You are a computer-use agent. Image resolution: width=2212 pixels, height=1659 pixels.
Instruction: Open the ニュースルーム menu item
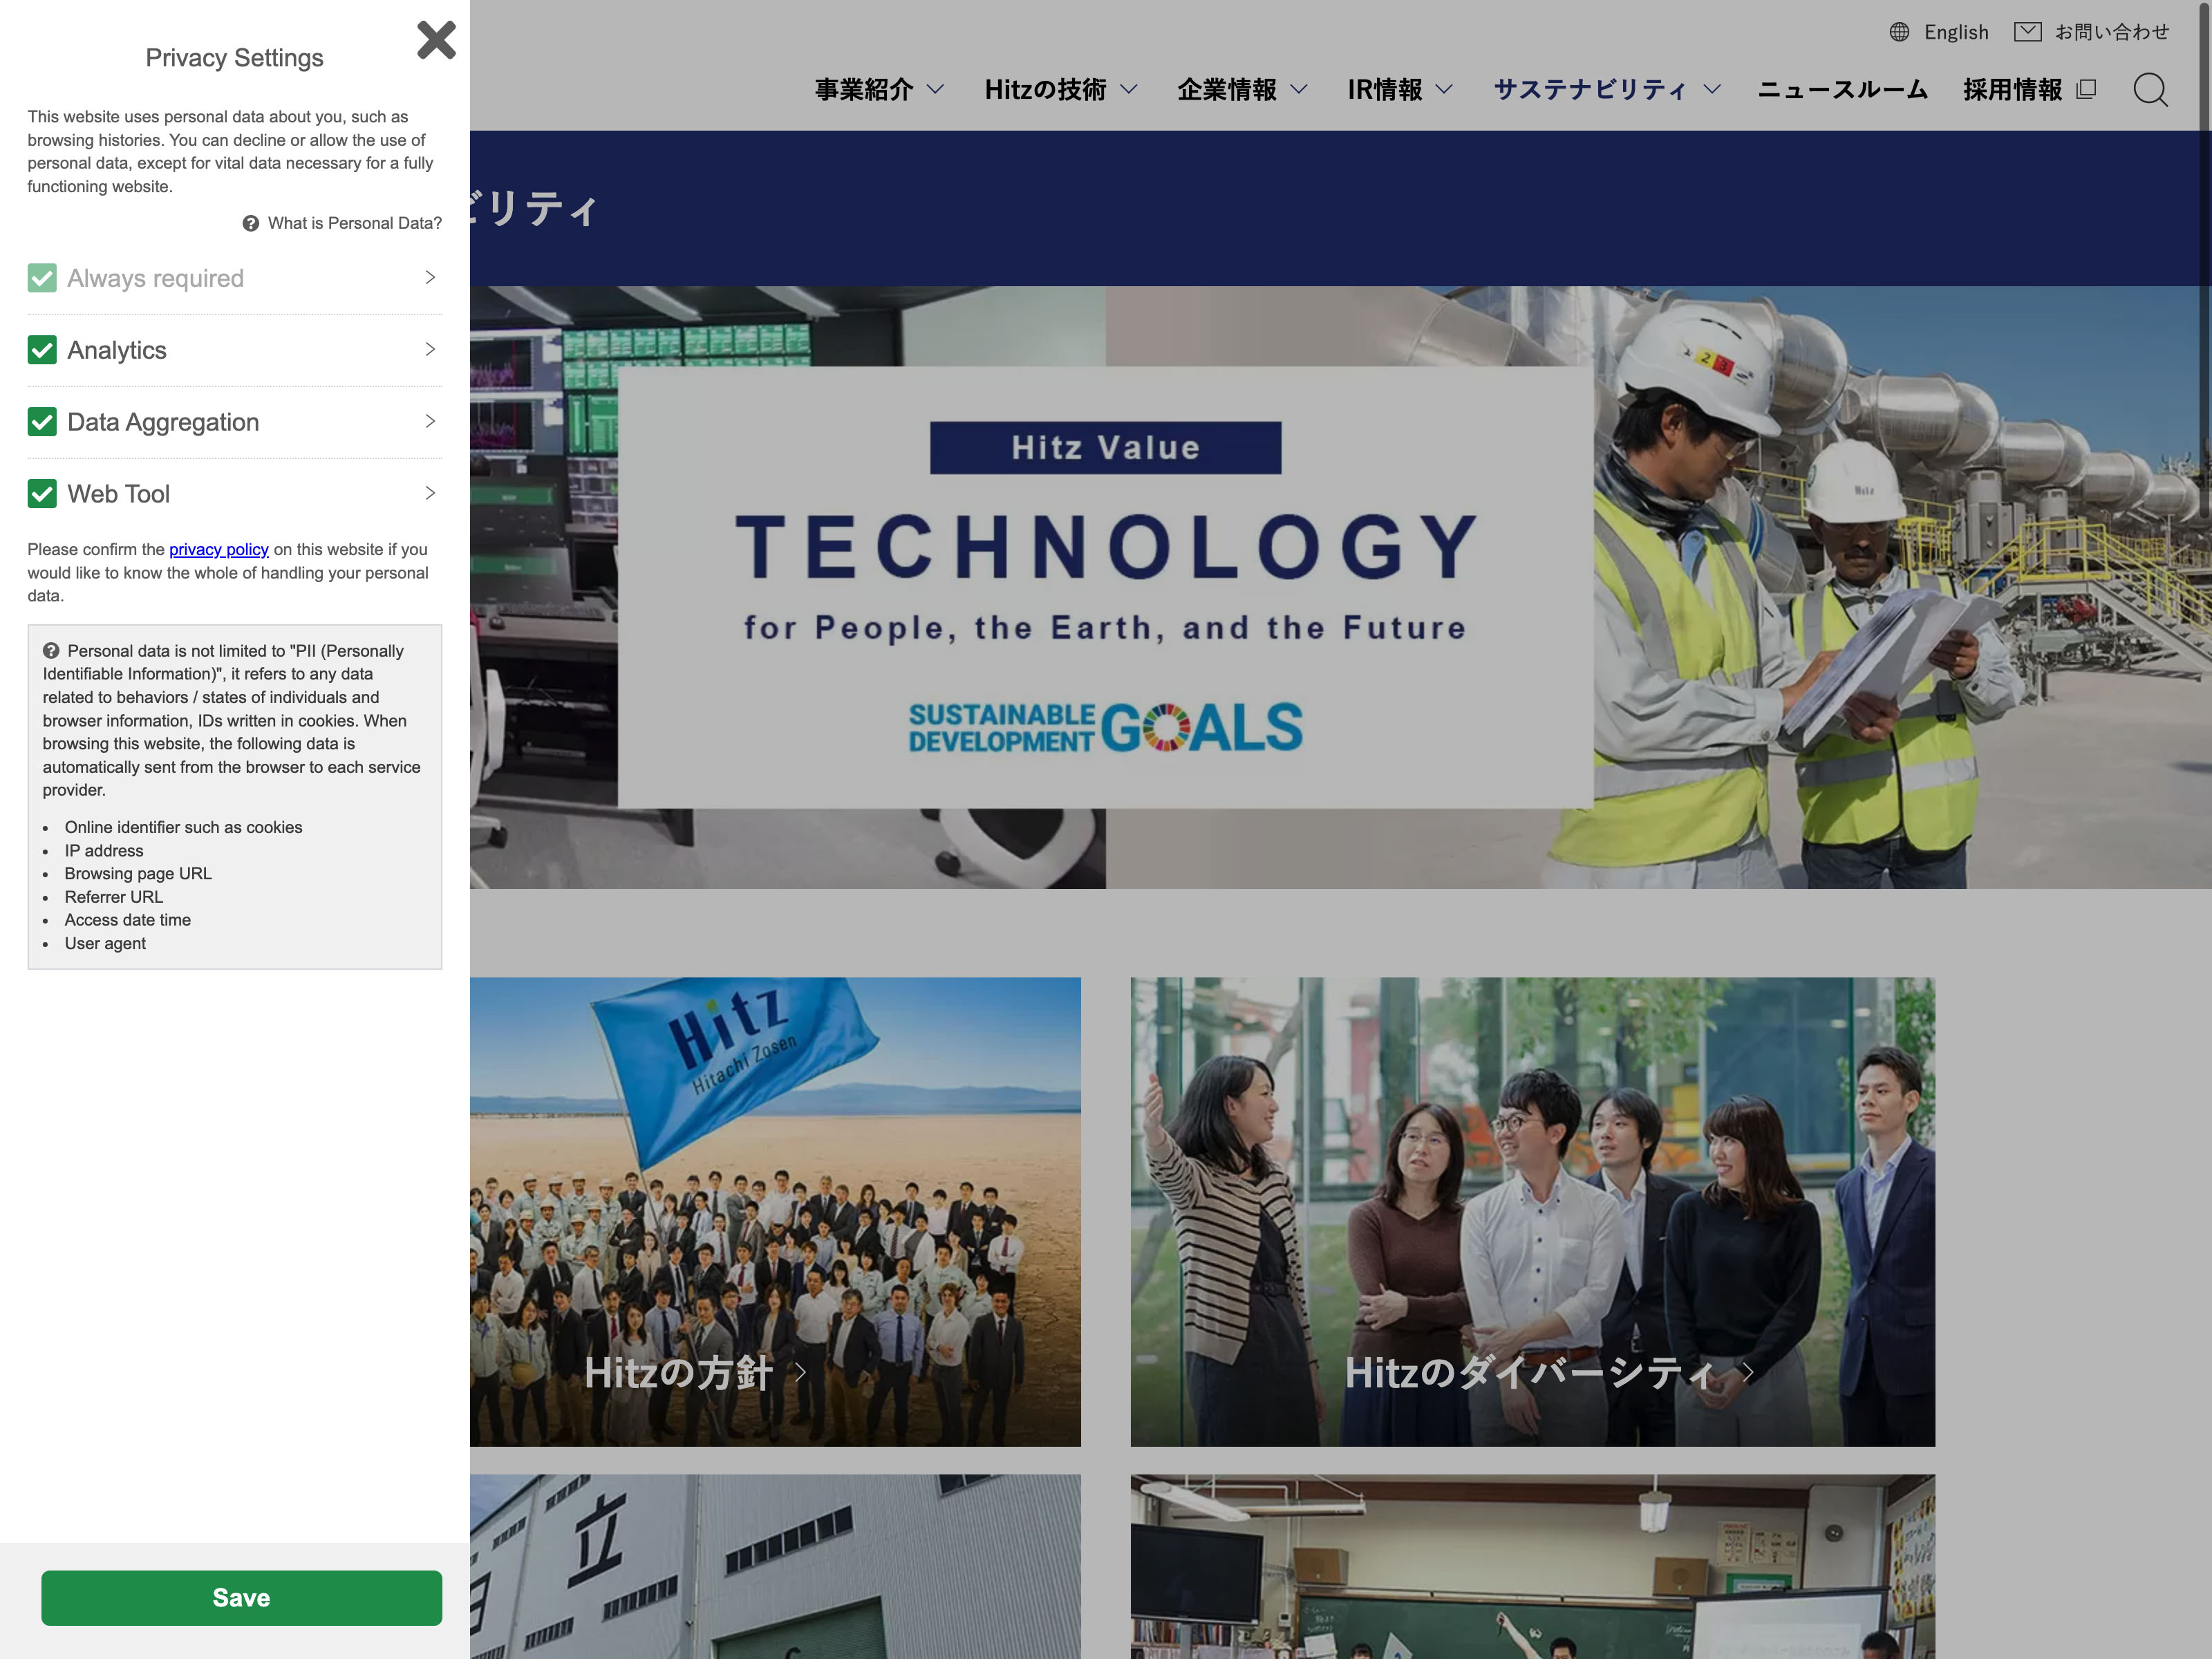(1842, 90)
